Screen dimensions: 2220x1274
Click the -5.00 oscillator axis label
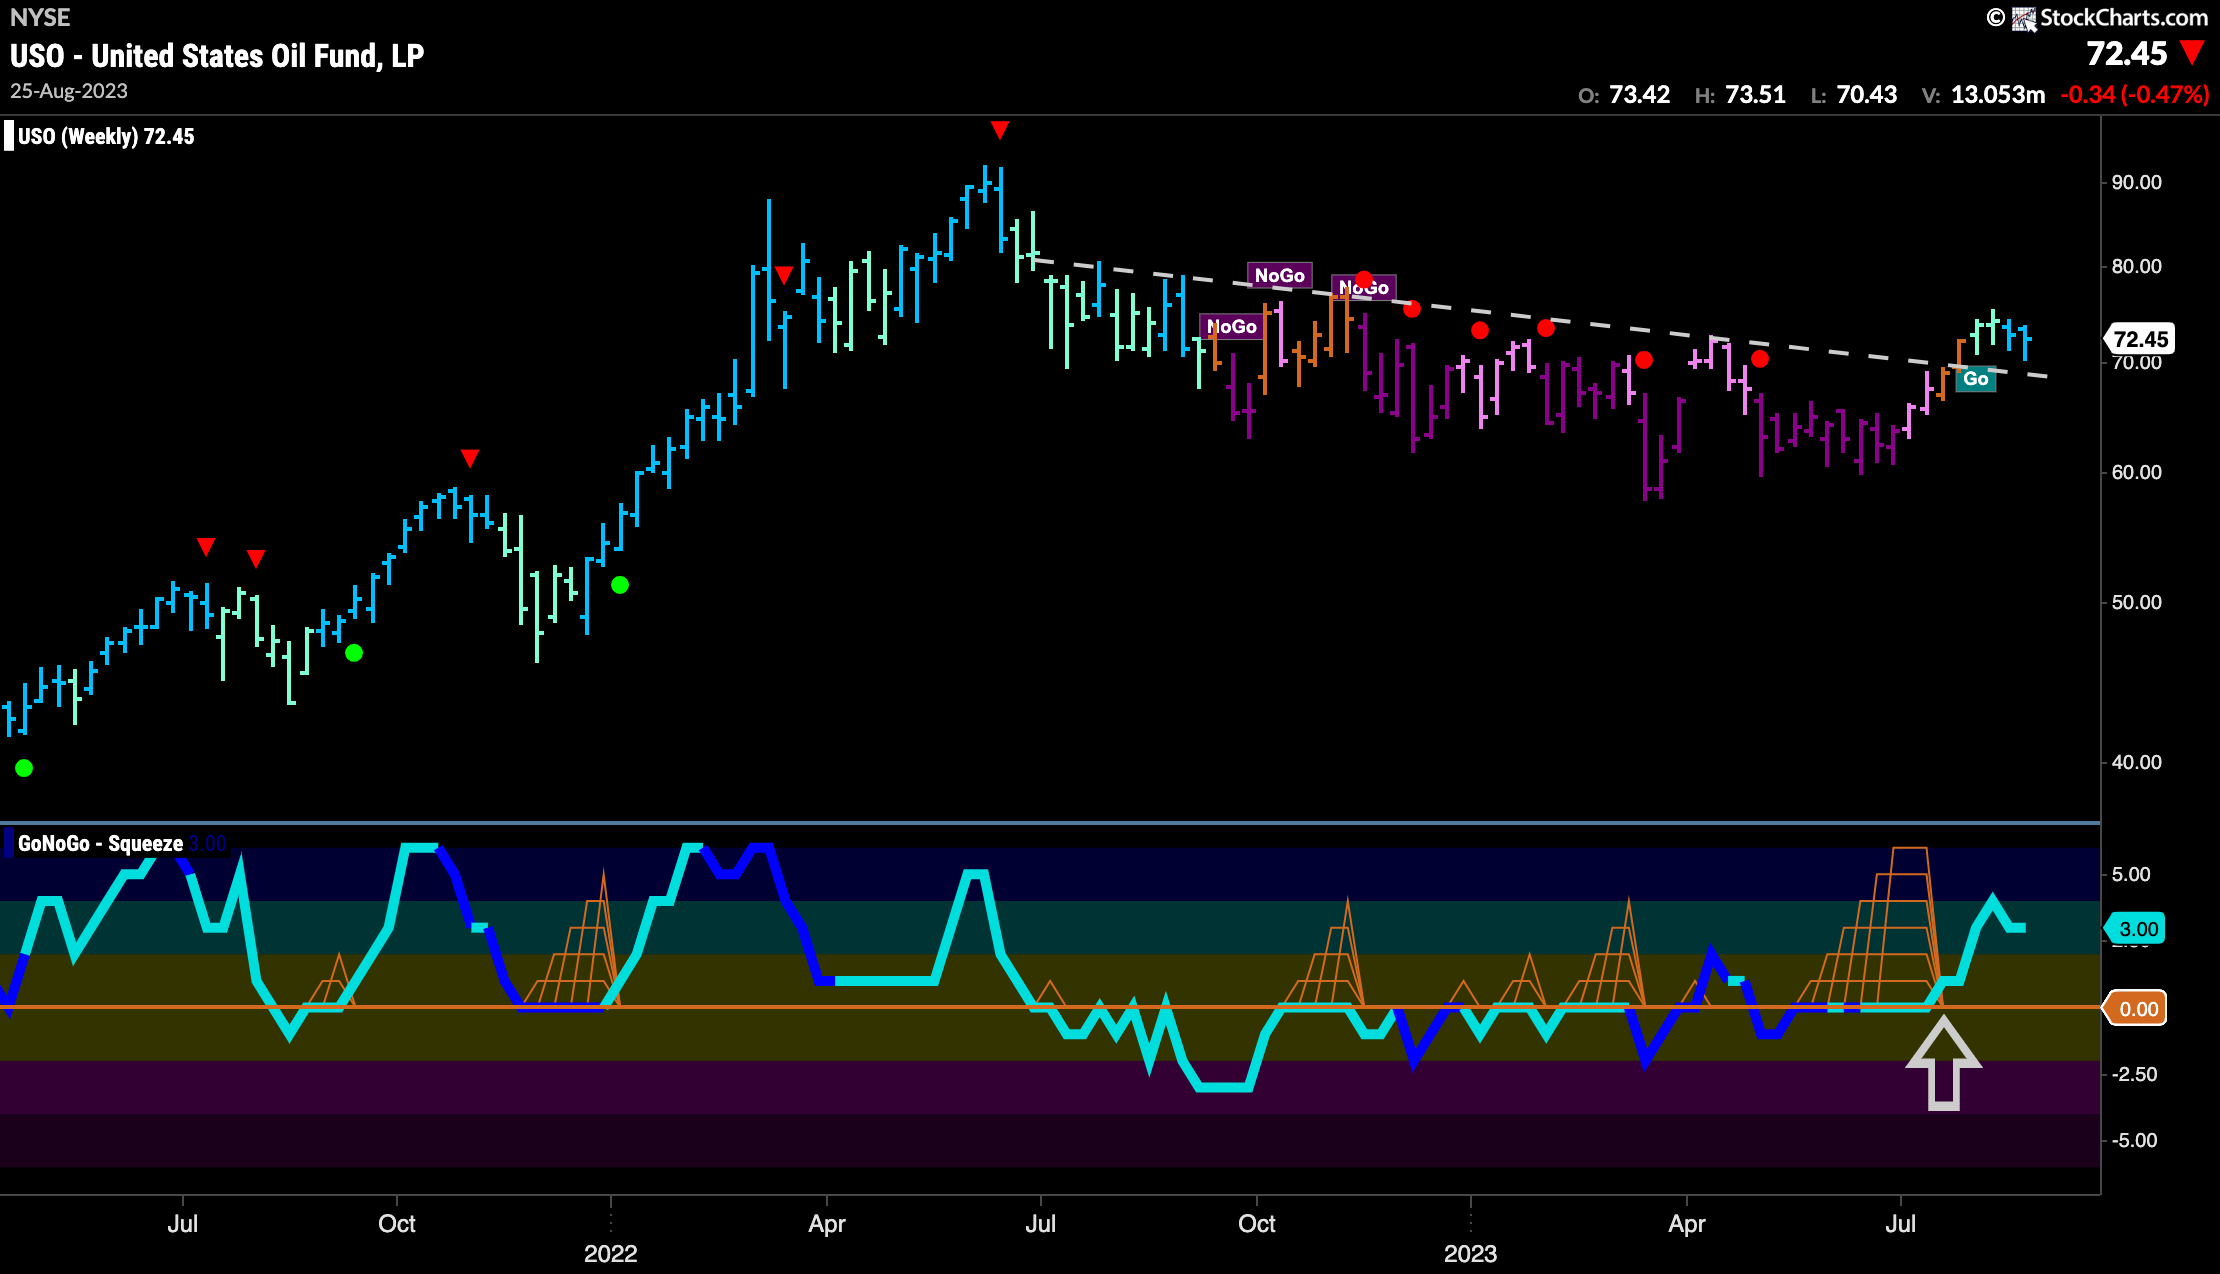(x=2133, y=1140)
